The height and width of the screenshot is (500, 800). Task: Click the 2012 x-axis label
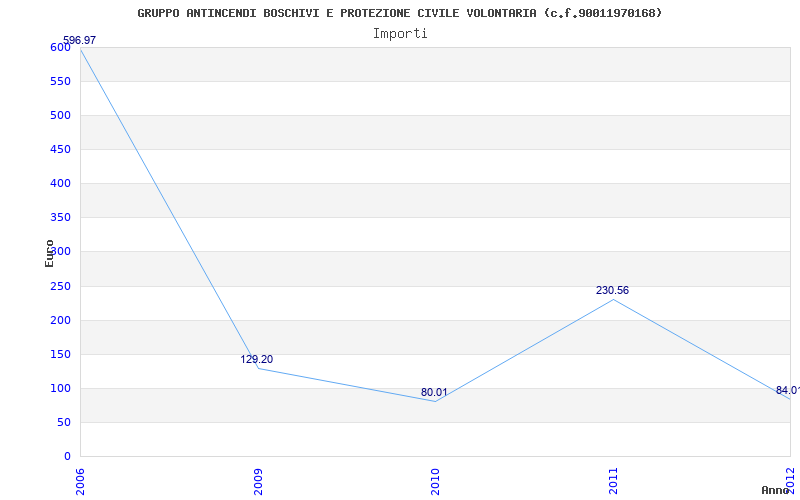pyautogui.click(x=791, y=480)
